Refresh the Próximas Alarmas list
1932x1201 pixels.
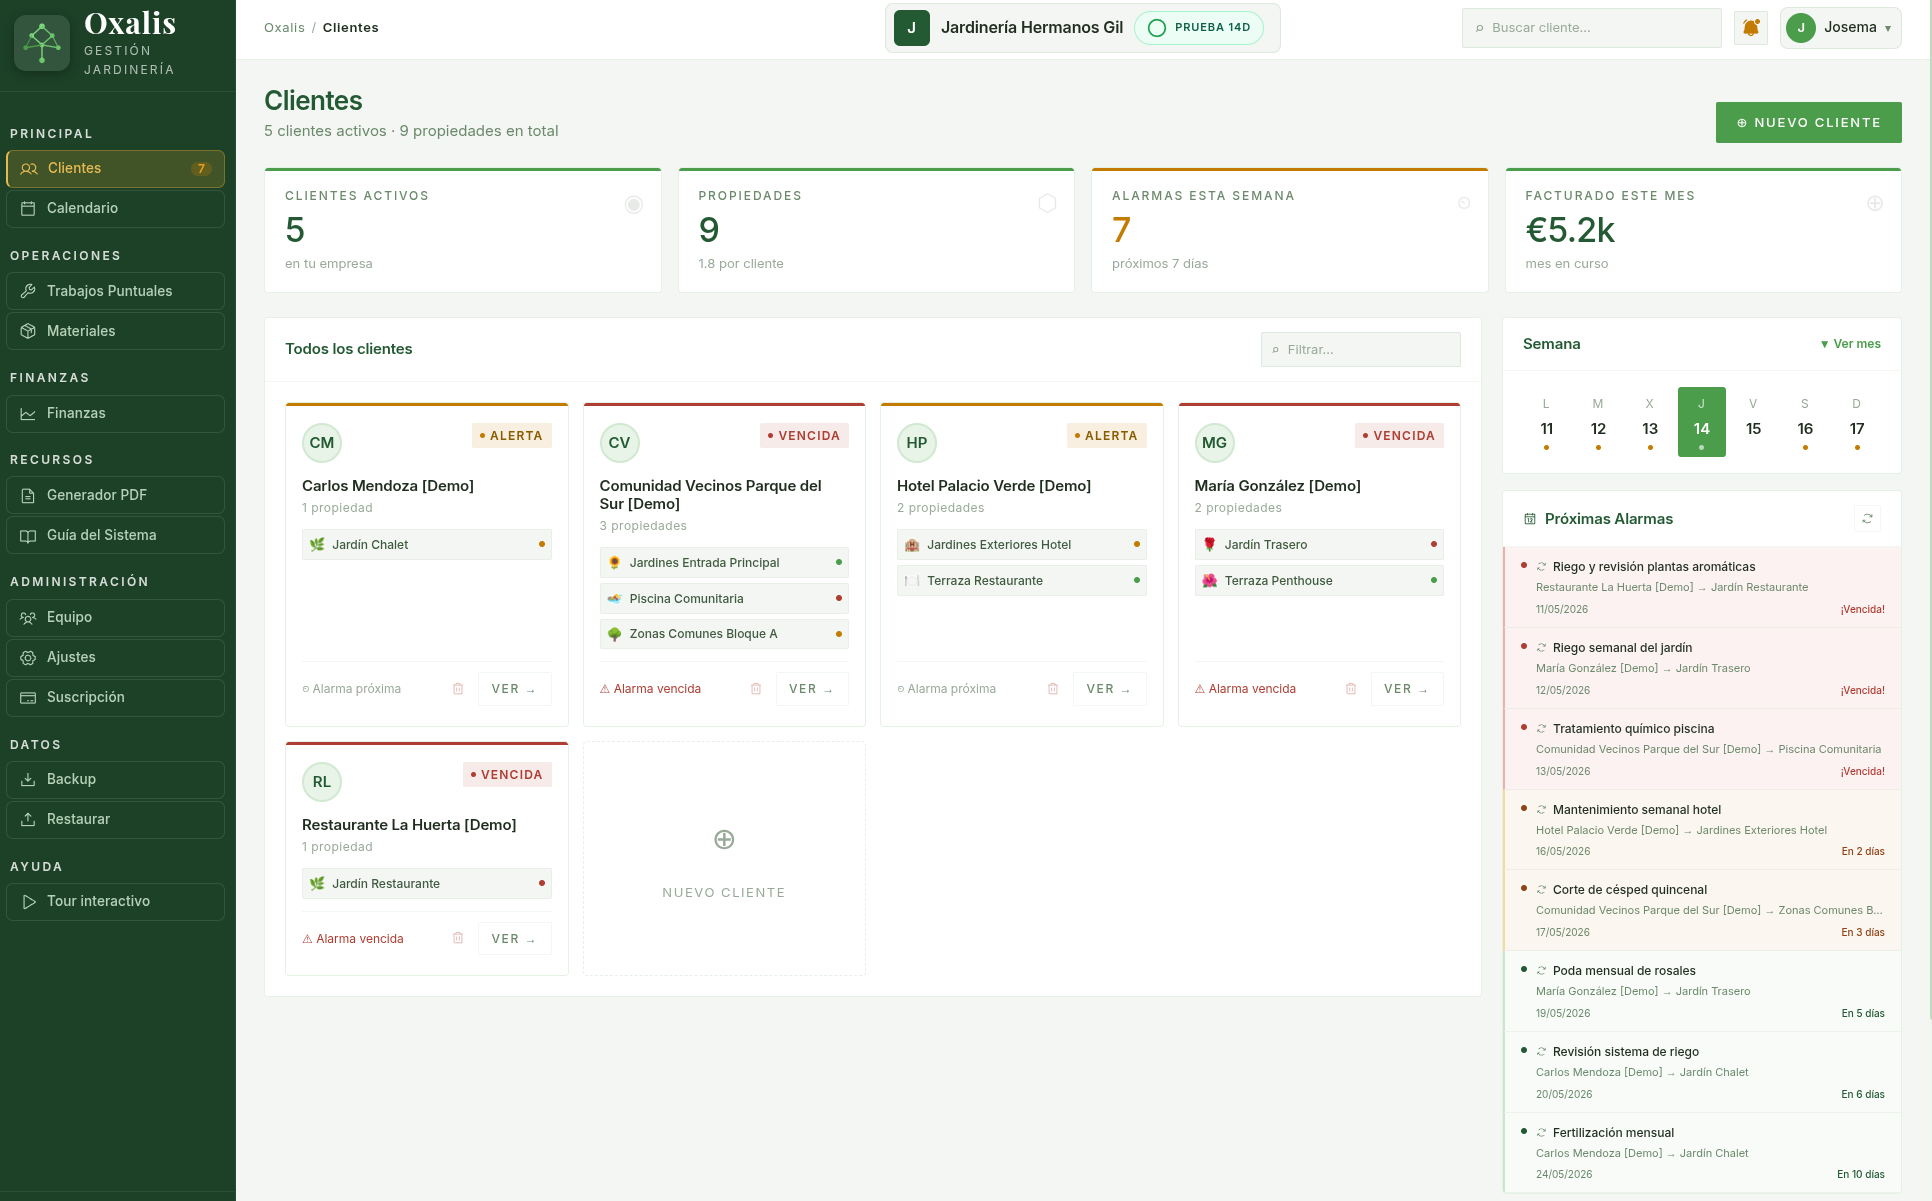pyautogui.click(x=1867, y=519)
